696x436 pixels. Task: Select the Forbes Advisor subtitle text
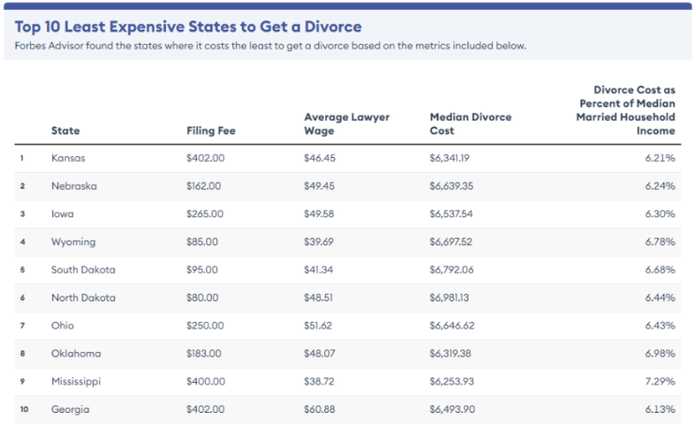tap(270, 46)
